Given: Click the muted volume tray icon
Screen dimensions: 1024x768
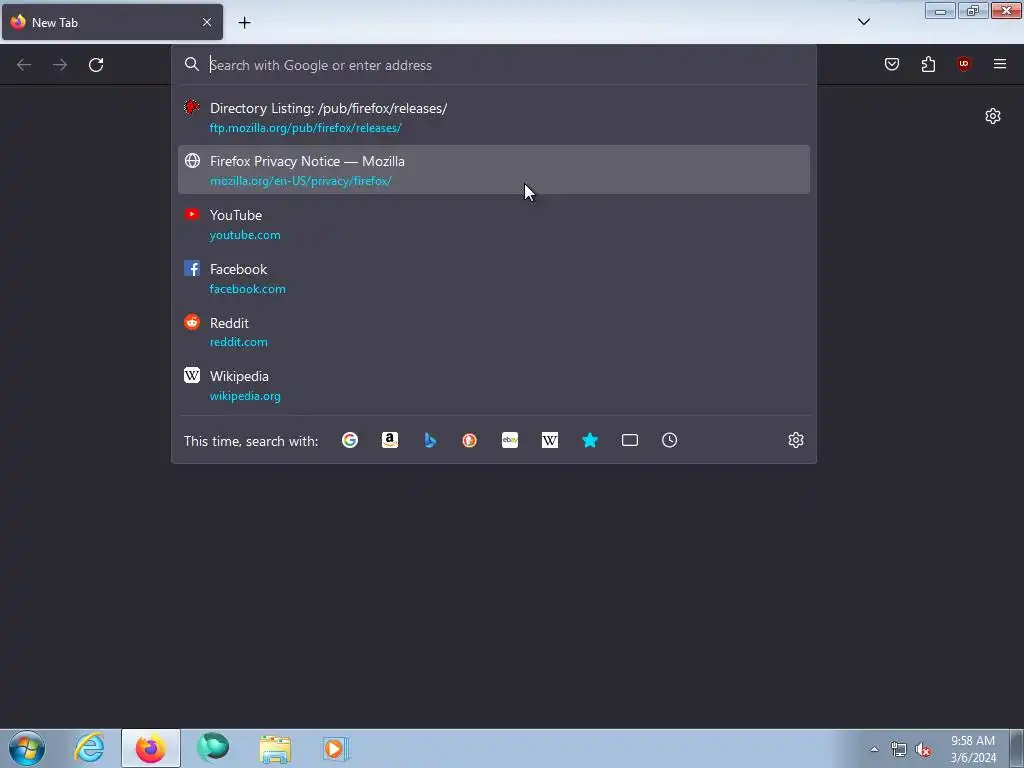Looking at the screenshot, I should [x=923, y=750].
